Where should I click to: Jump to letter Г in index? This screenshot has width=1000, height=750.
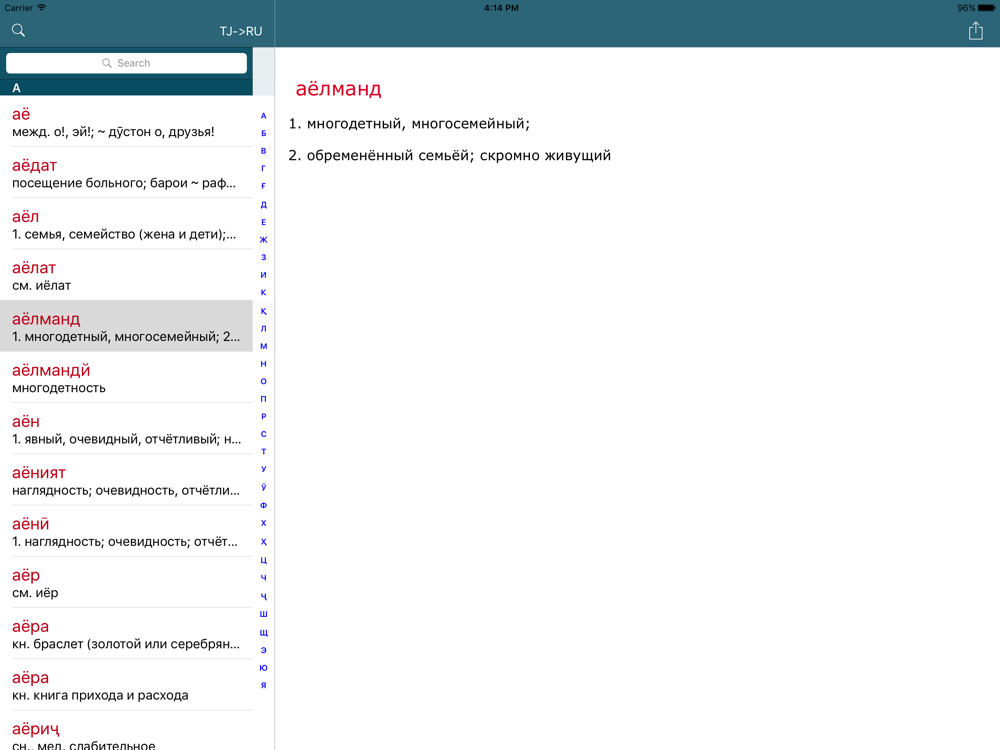[x=263, y=168]
